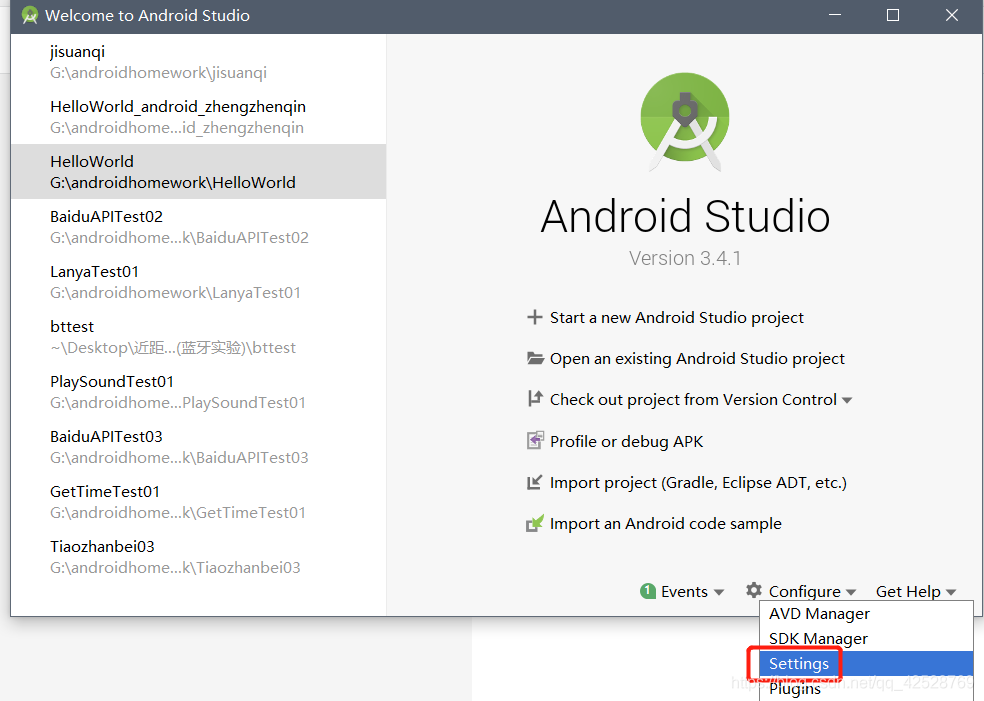The width and height of the screenshot is (984, 701).
Task: Select recent project named HelloWorld
Action: 198,171
